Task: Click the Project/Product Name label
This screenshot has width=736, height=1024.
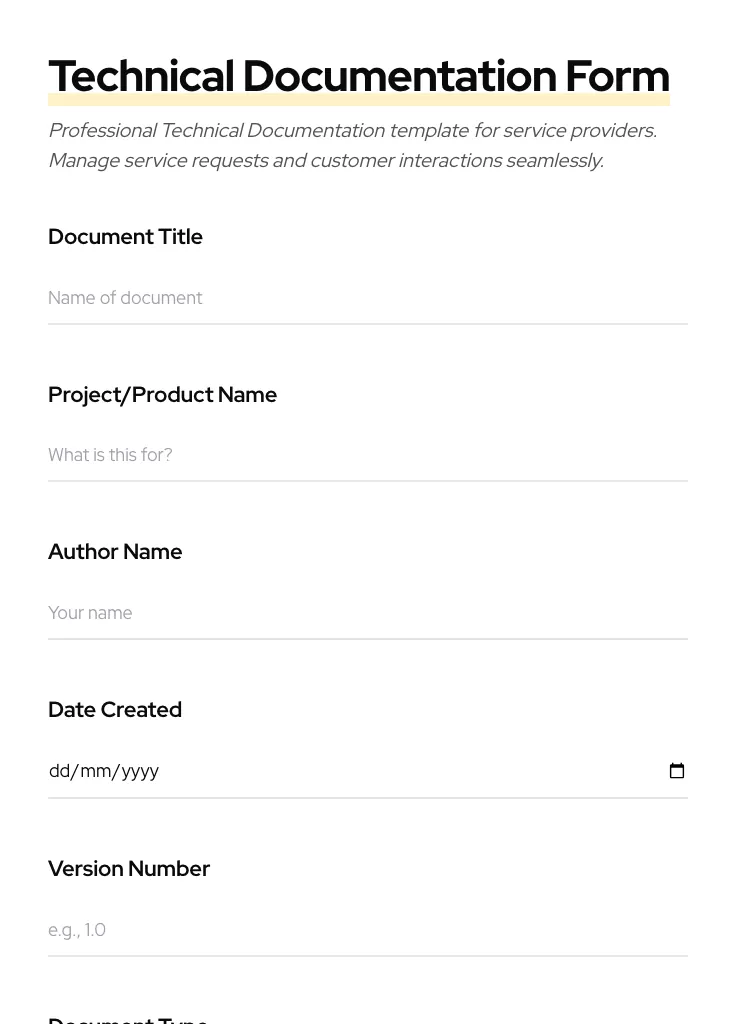Action: (x=162, y=394)
